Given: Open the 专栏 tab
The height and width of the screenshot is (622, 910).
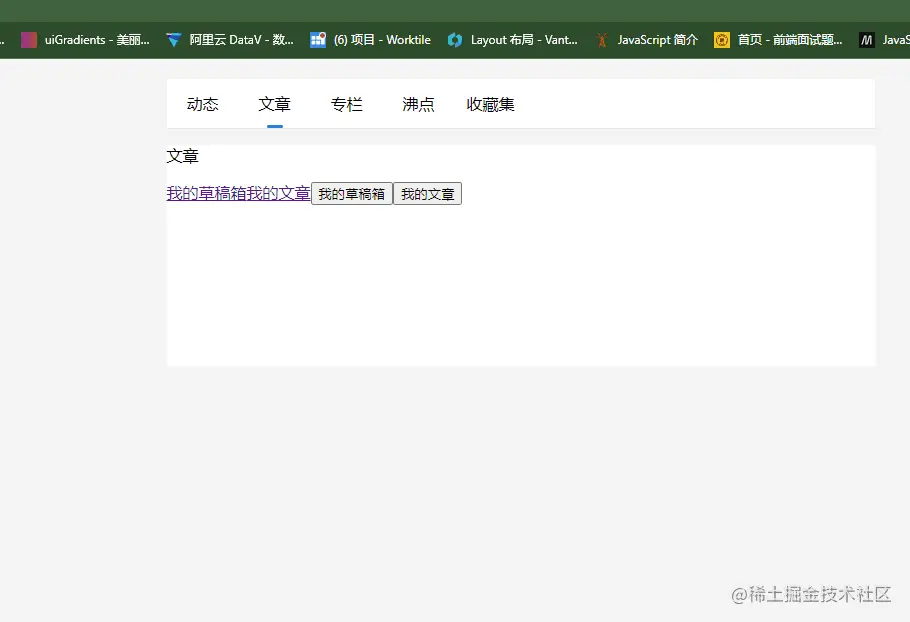Looking at the screenshot, I should pos(347,103).
